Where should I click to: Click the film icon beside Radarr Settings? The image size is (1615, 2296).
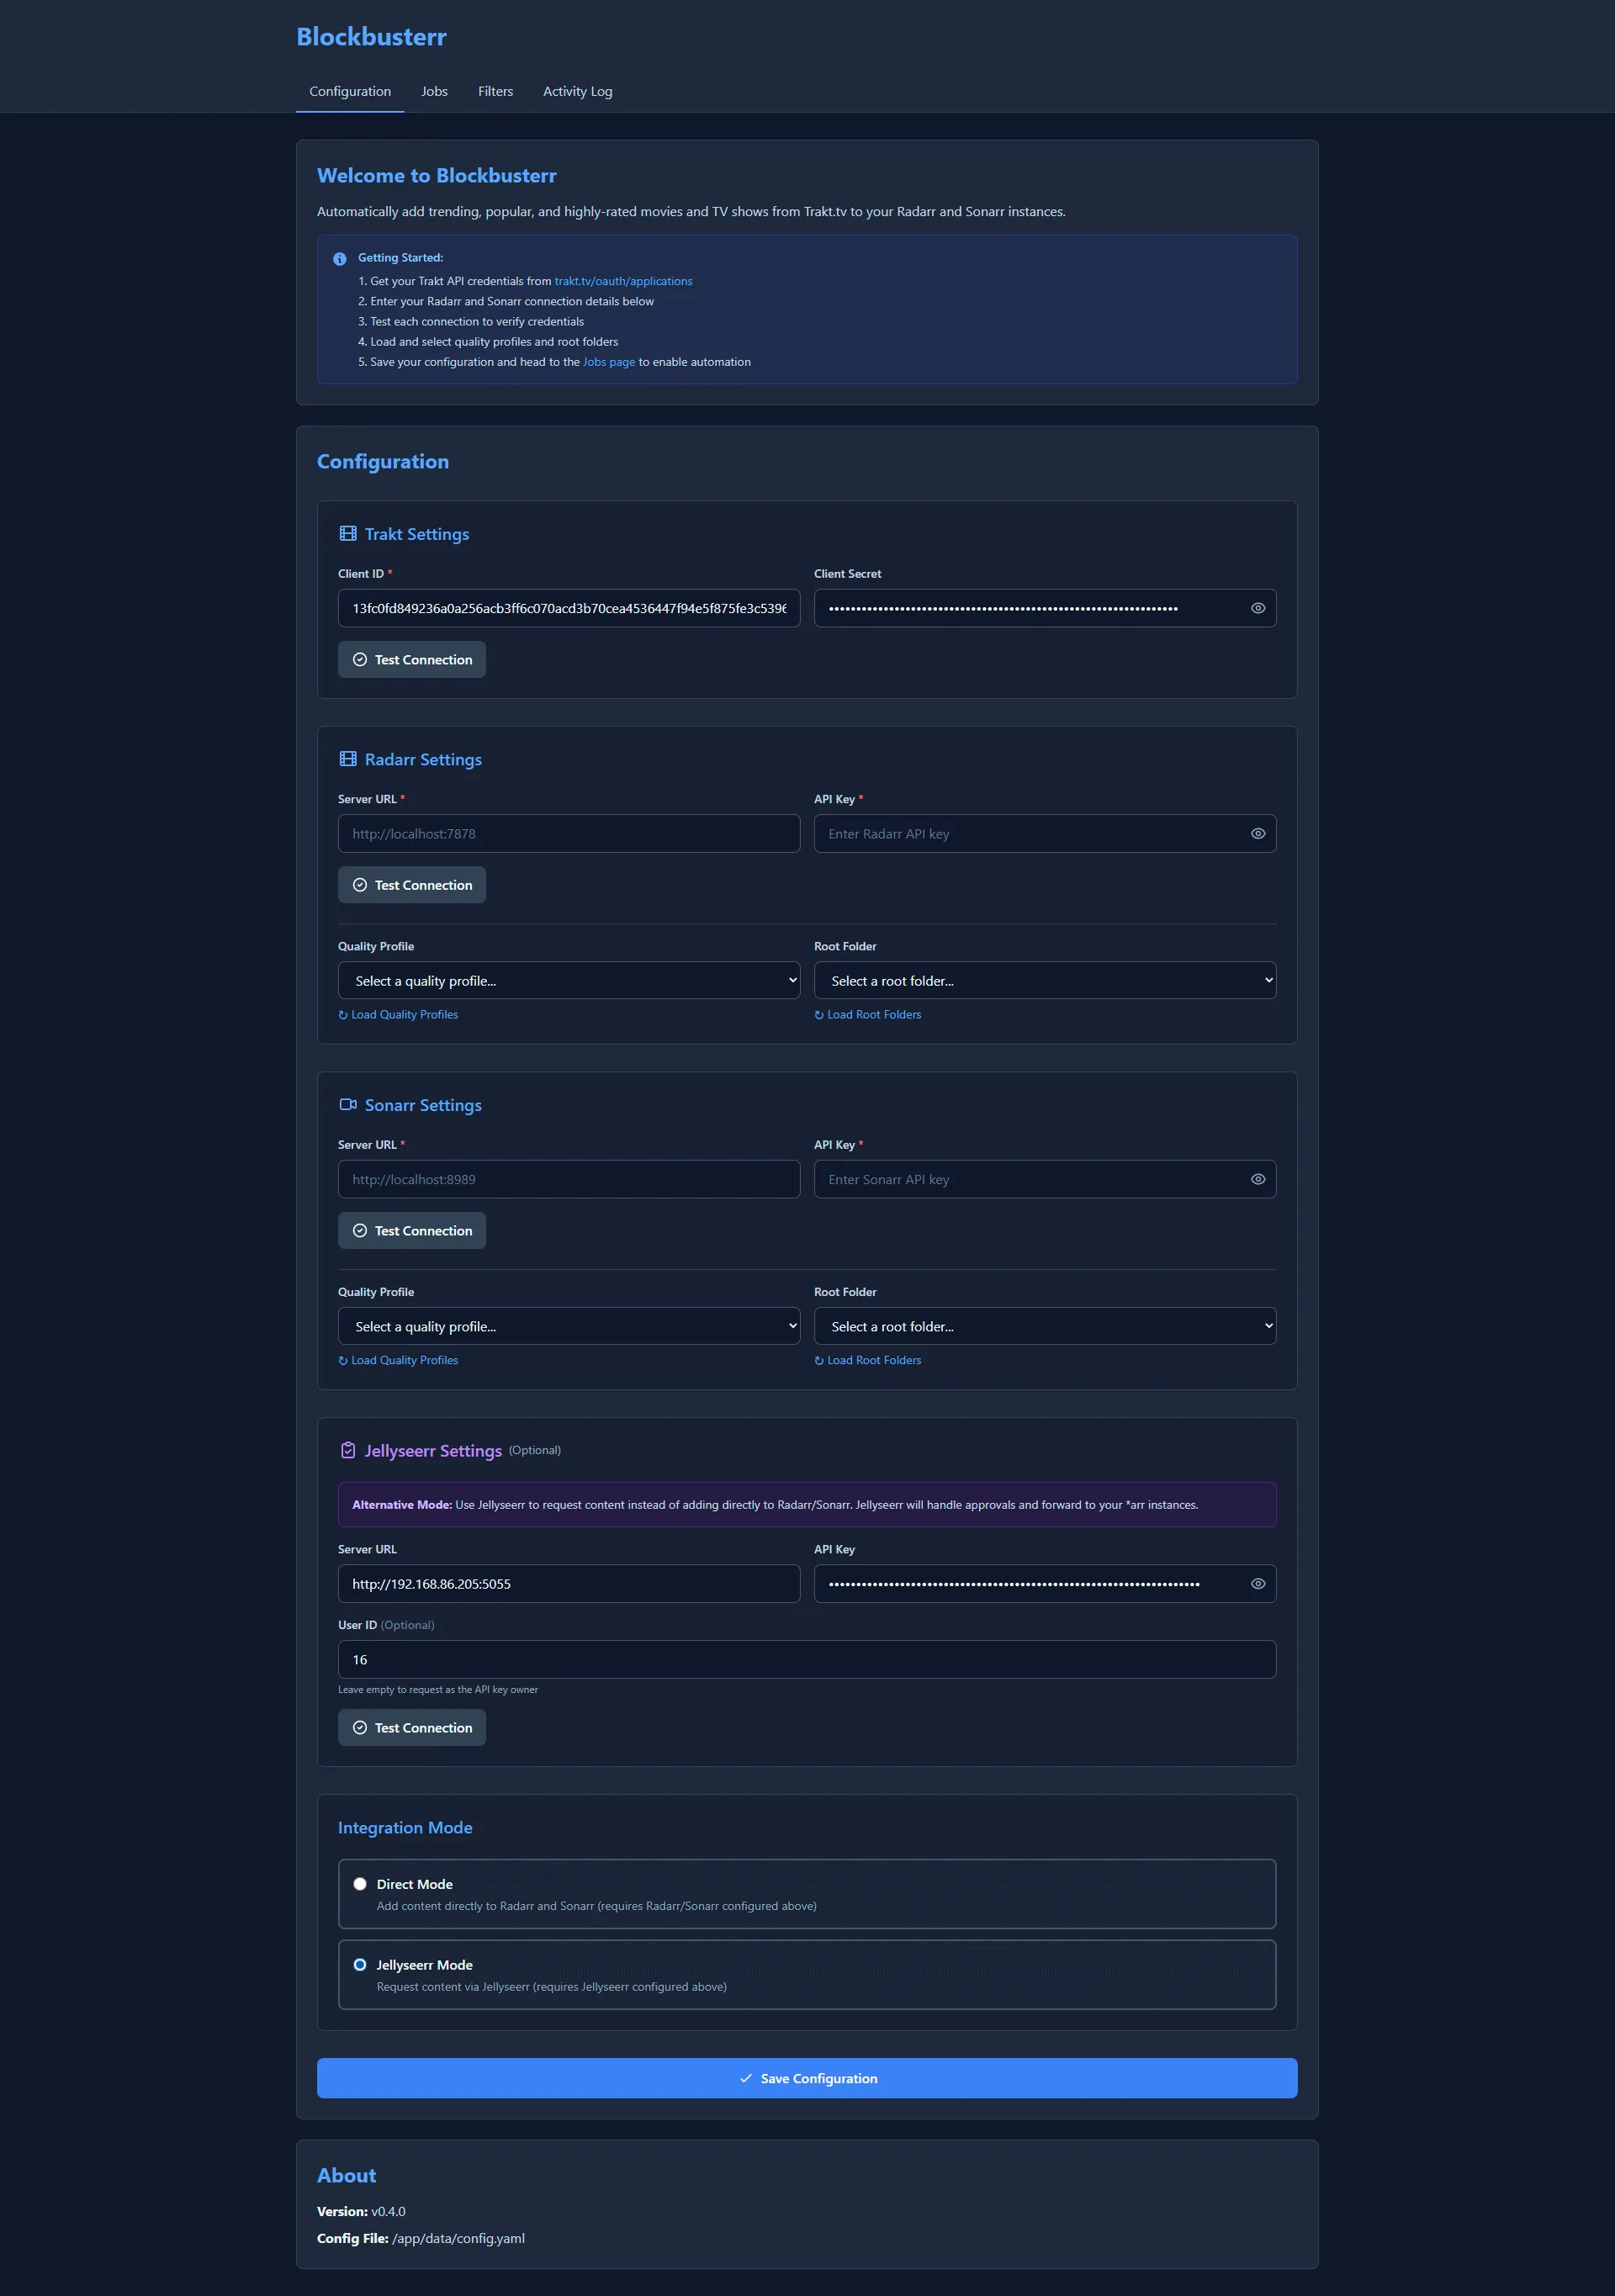pyautogui.click(x=349, y=759)
